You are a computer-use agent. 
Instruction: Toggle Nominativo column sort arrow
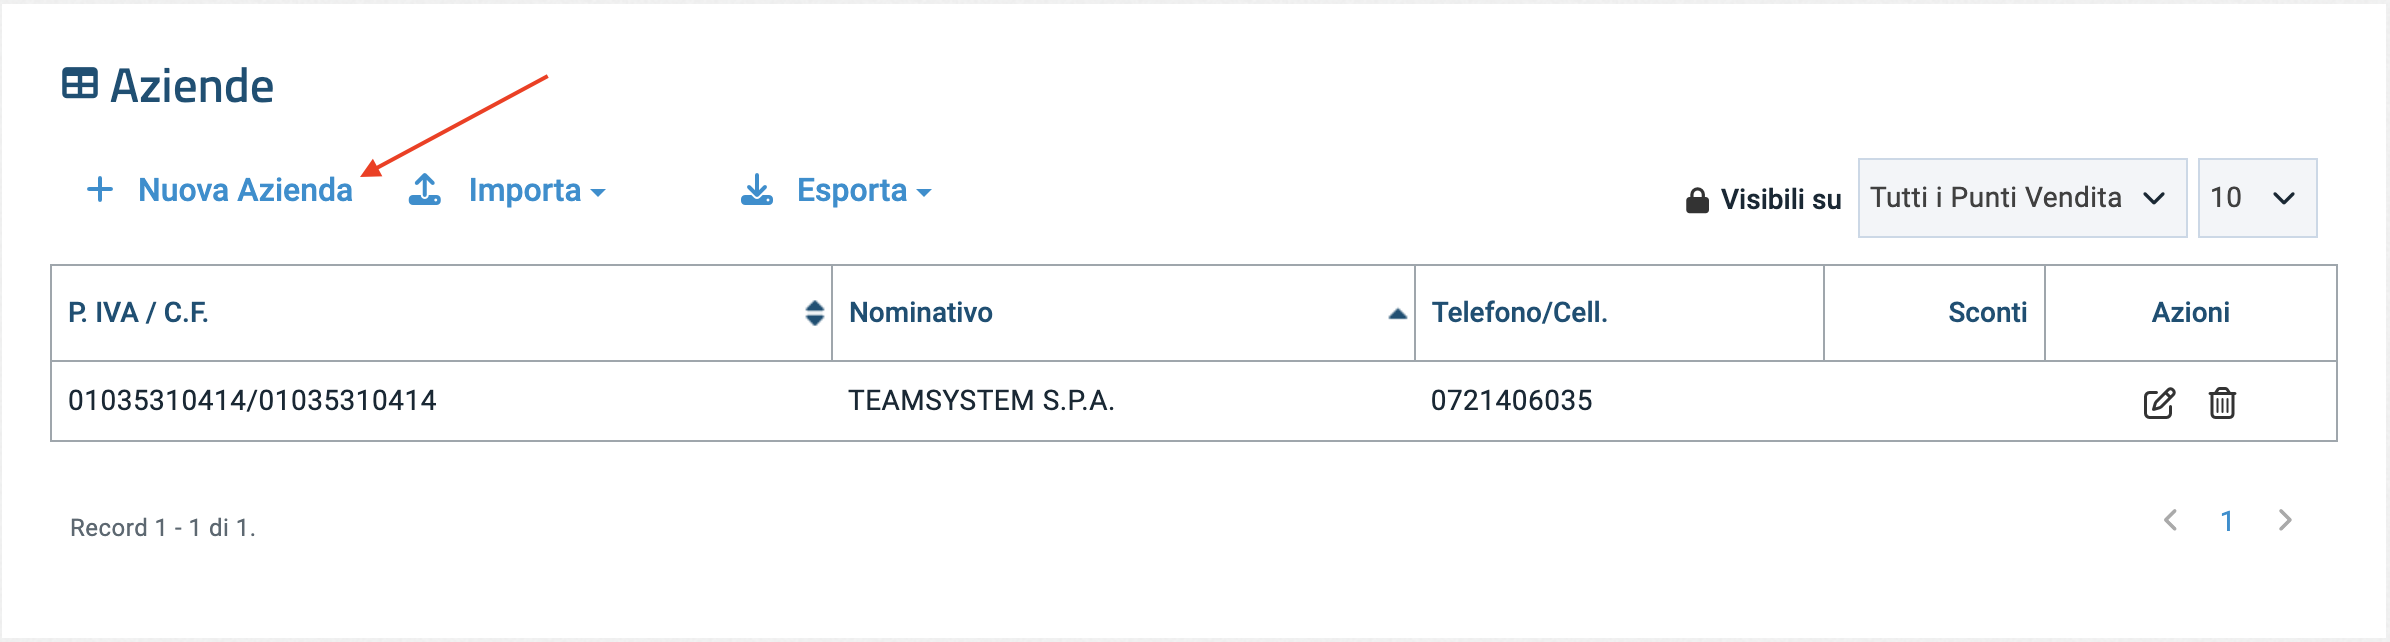click(x=1397, y=314)
